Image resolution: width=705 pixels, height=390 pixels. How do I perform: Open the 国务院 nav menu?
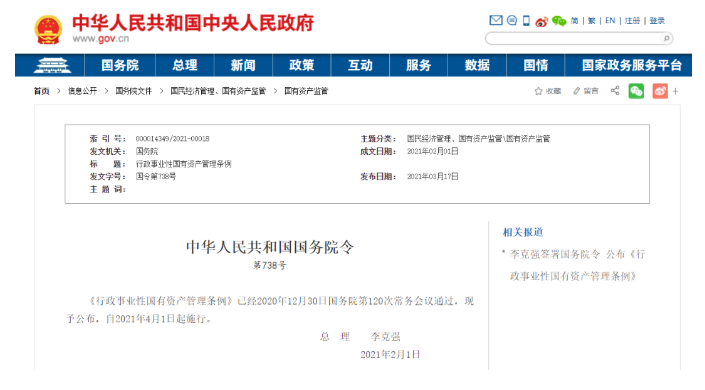(x=120, y=65)
